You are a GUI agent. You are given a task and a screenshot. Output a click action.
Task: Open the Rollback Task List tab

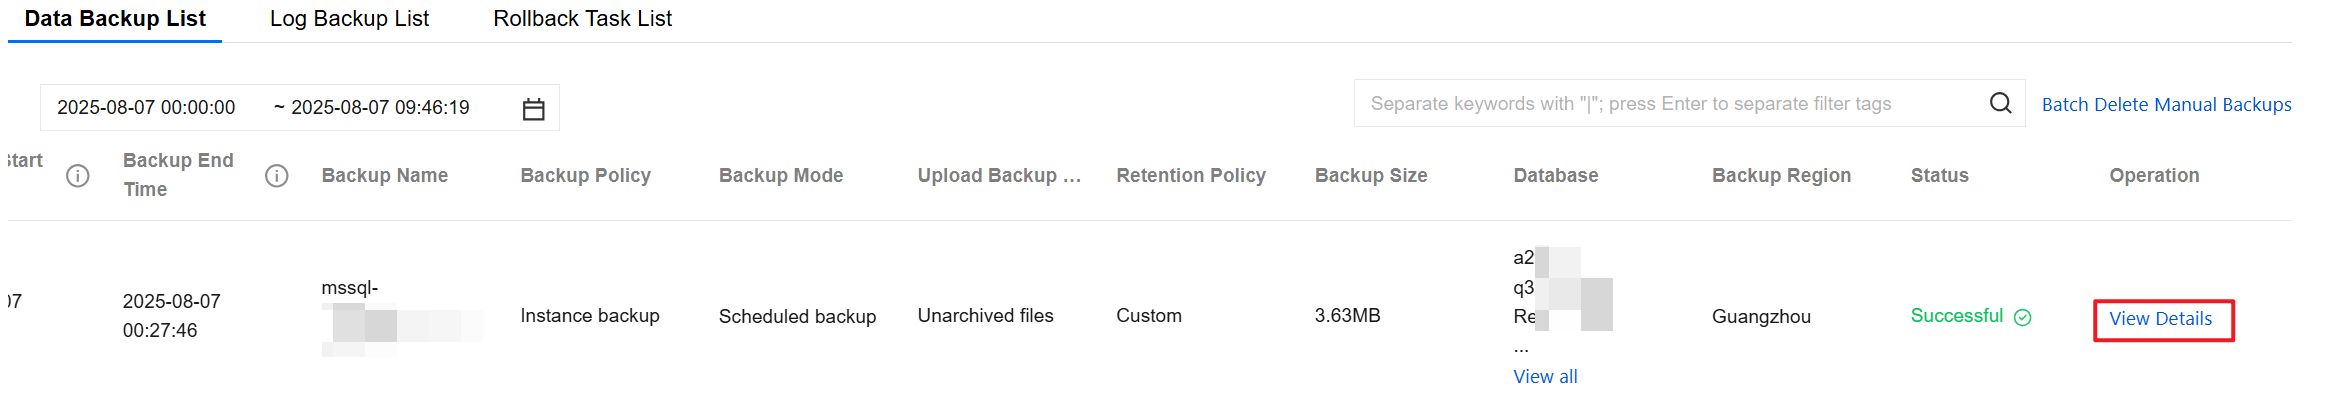[x=582, y=19]
